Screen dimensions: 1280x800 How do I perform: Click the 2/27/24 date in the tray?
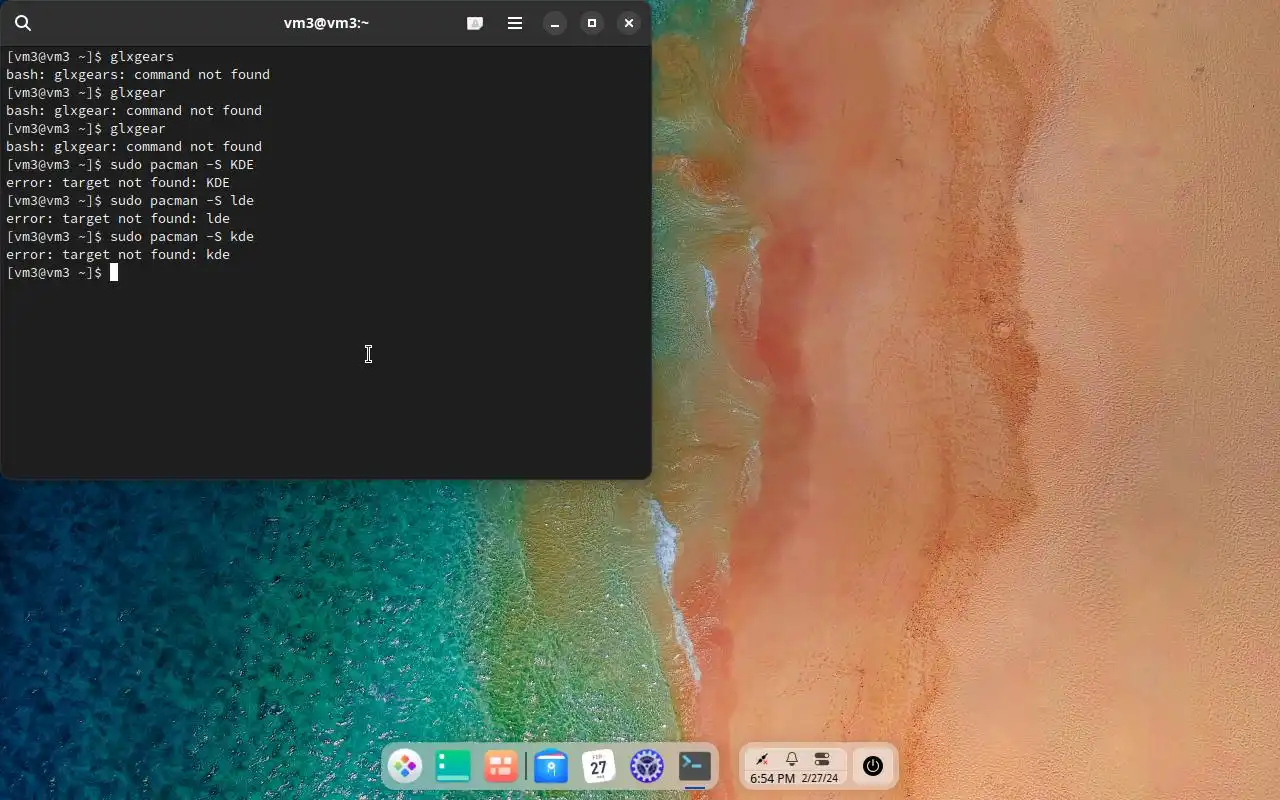(820, 778)
